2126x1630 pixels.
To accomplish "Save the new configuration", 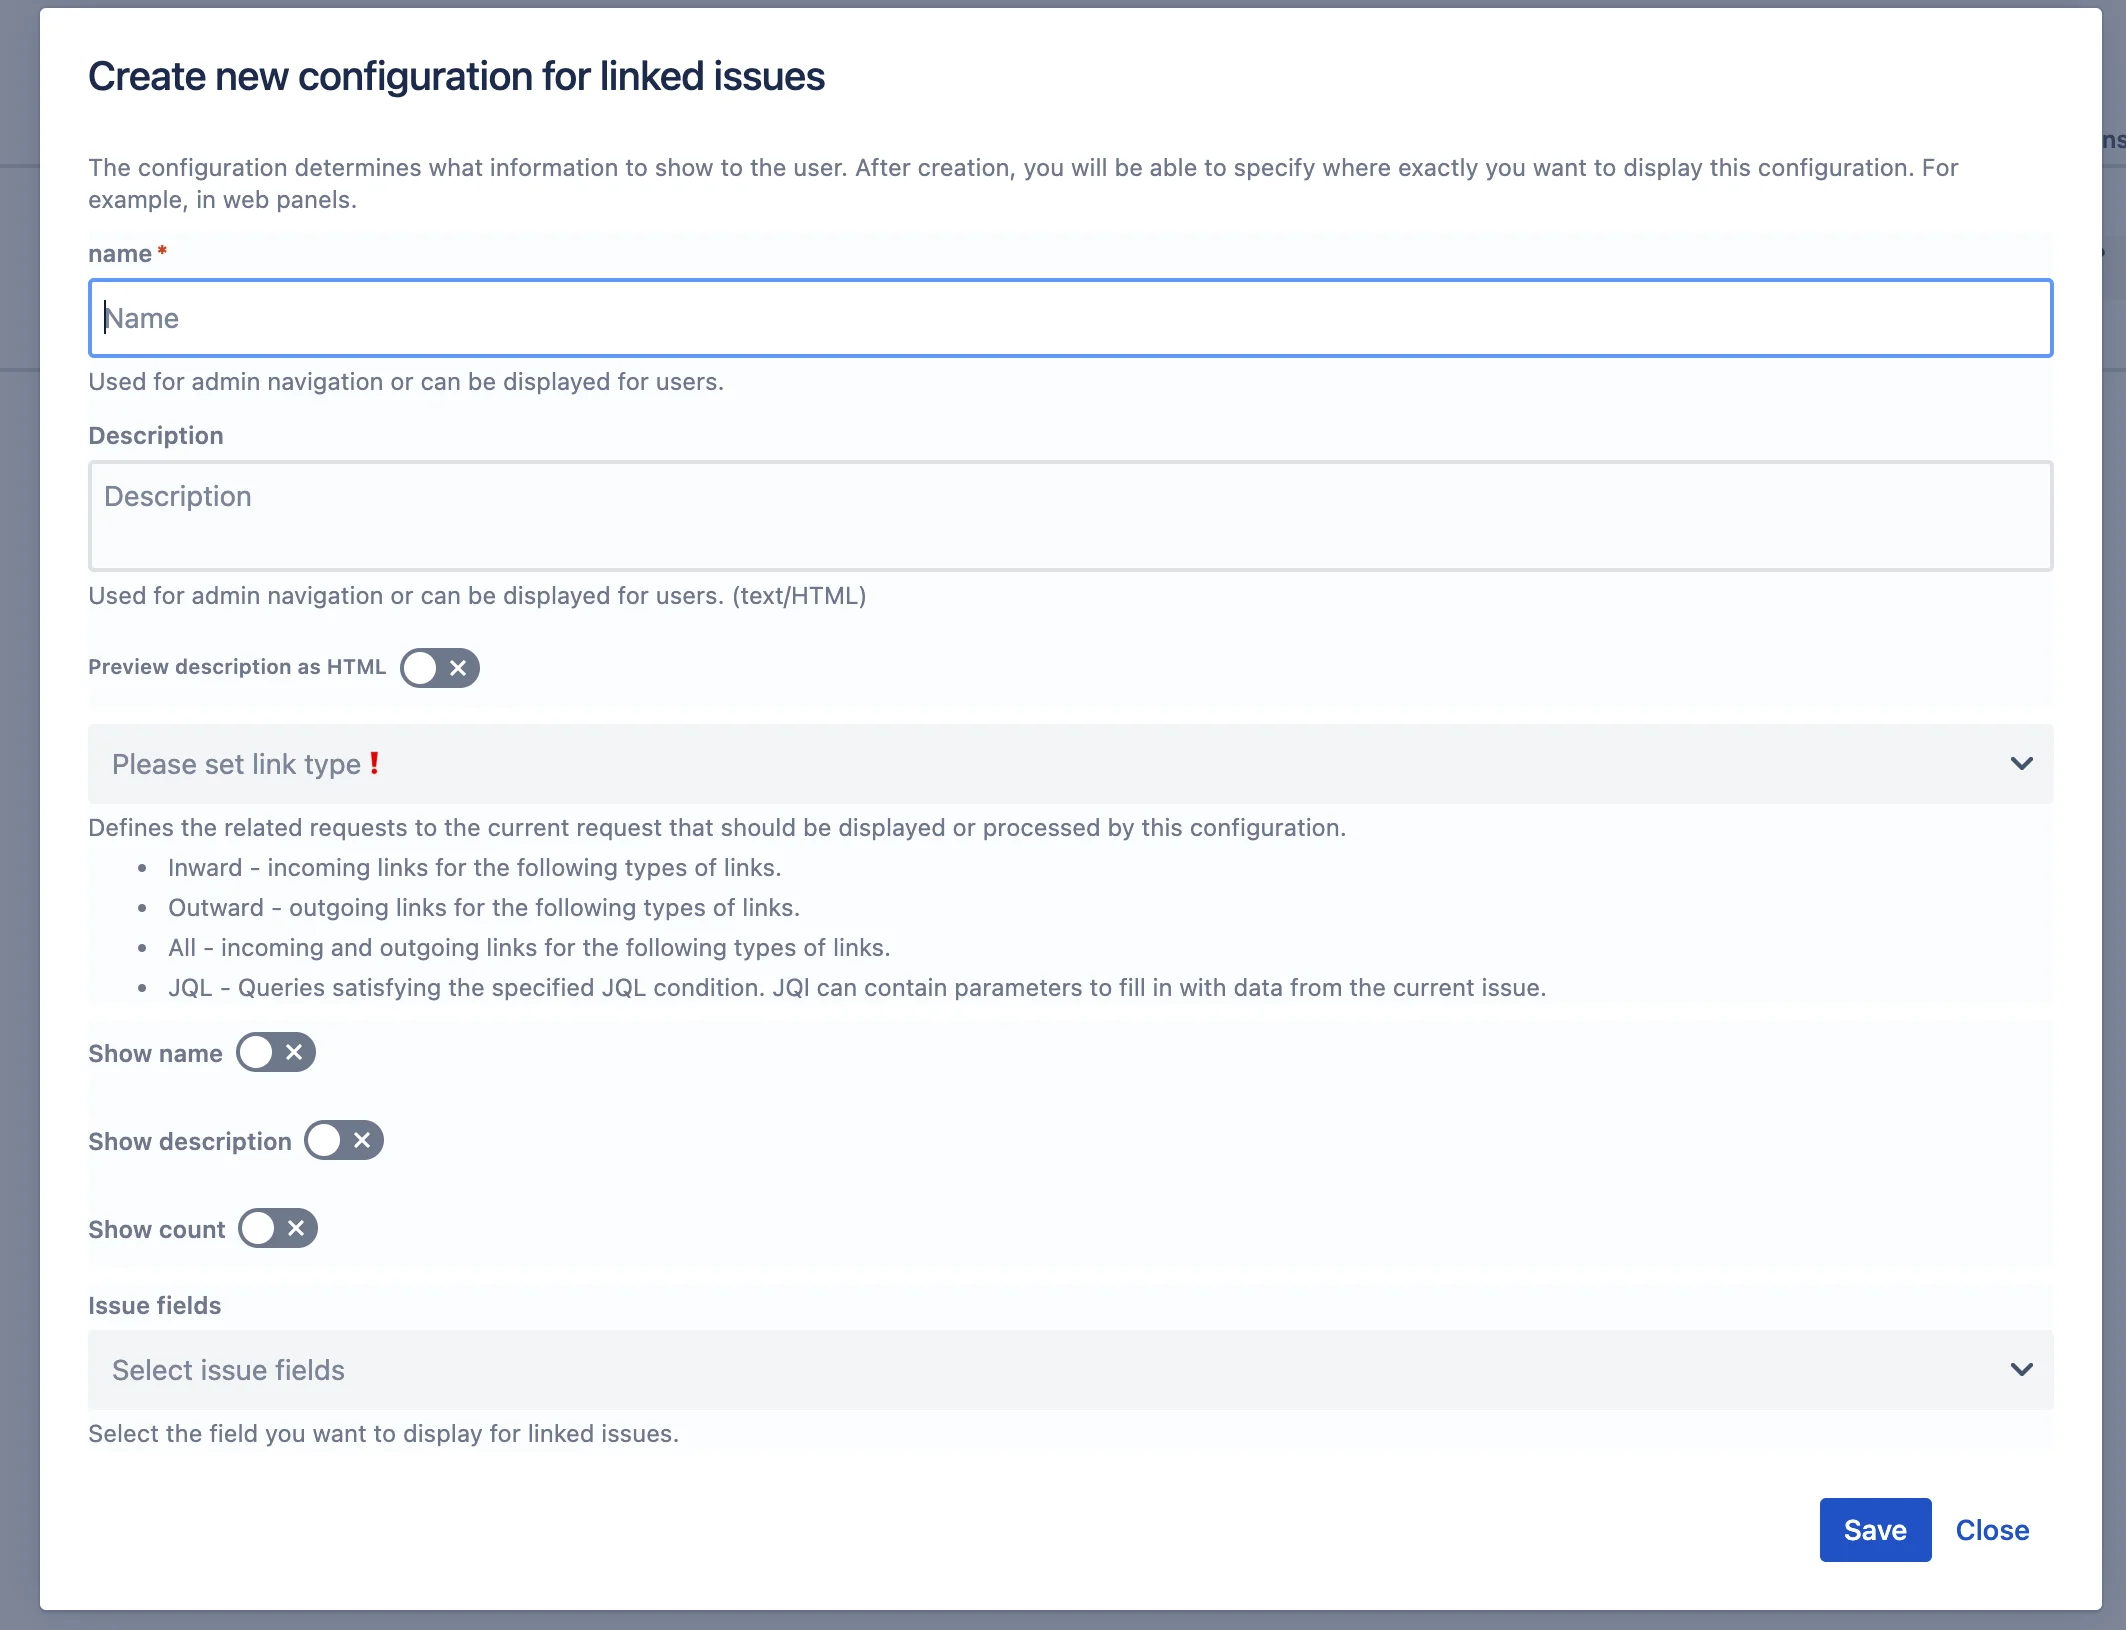I will (x=1875, y=1530).
